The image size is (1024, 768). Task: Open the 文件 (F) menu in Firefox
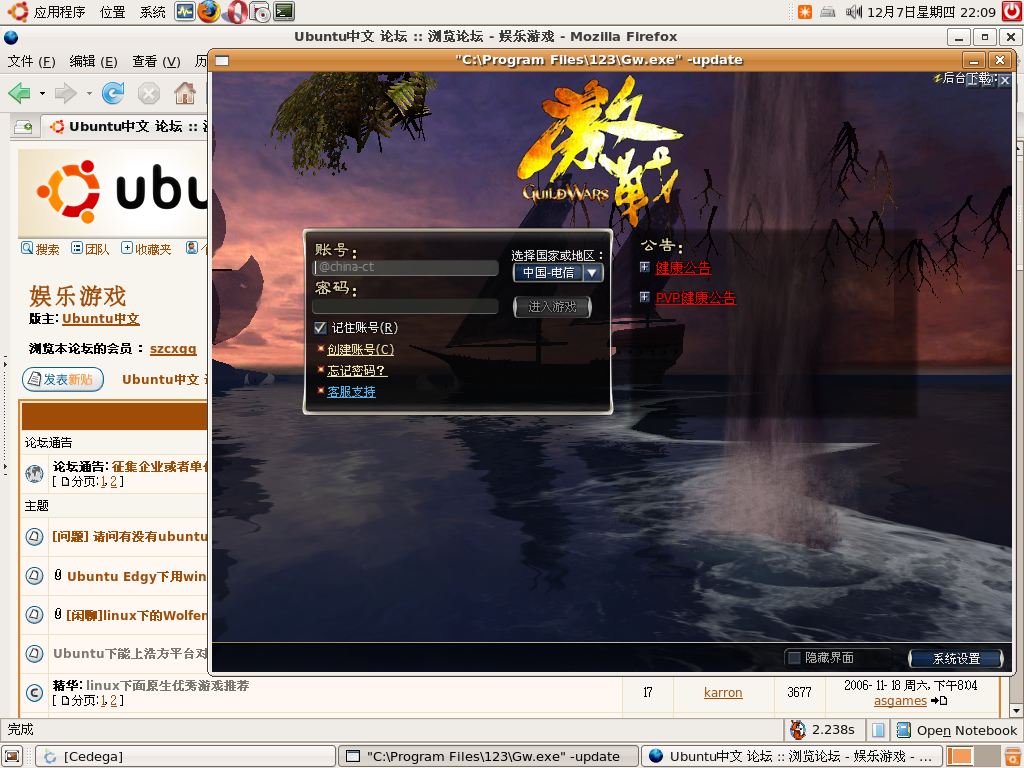(31, 61)
